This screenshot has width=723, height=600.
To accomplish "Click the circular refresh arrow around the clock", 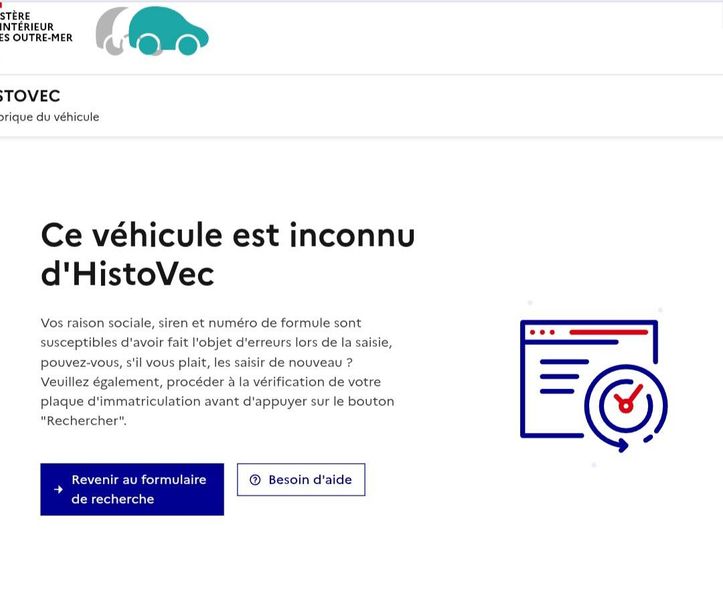I will pos(626,408).
